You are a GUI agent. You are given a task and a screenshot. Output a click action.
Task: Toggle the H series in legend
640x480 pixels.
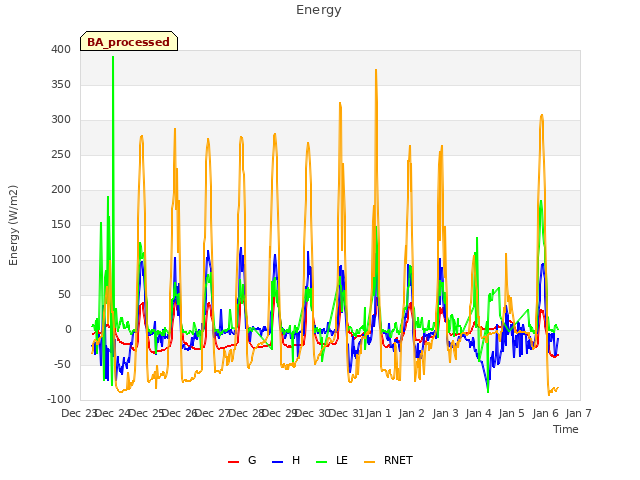(x=286, y=461)
